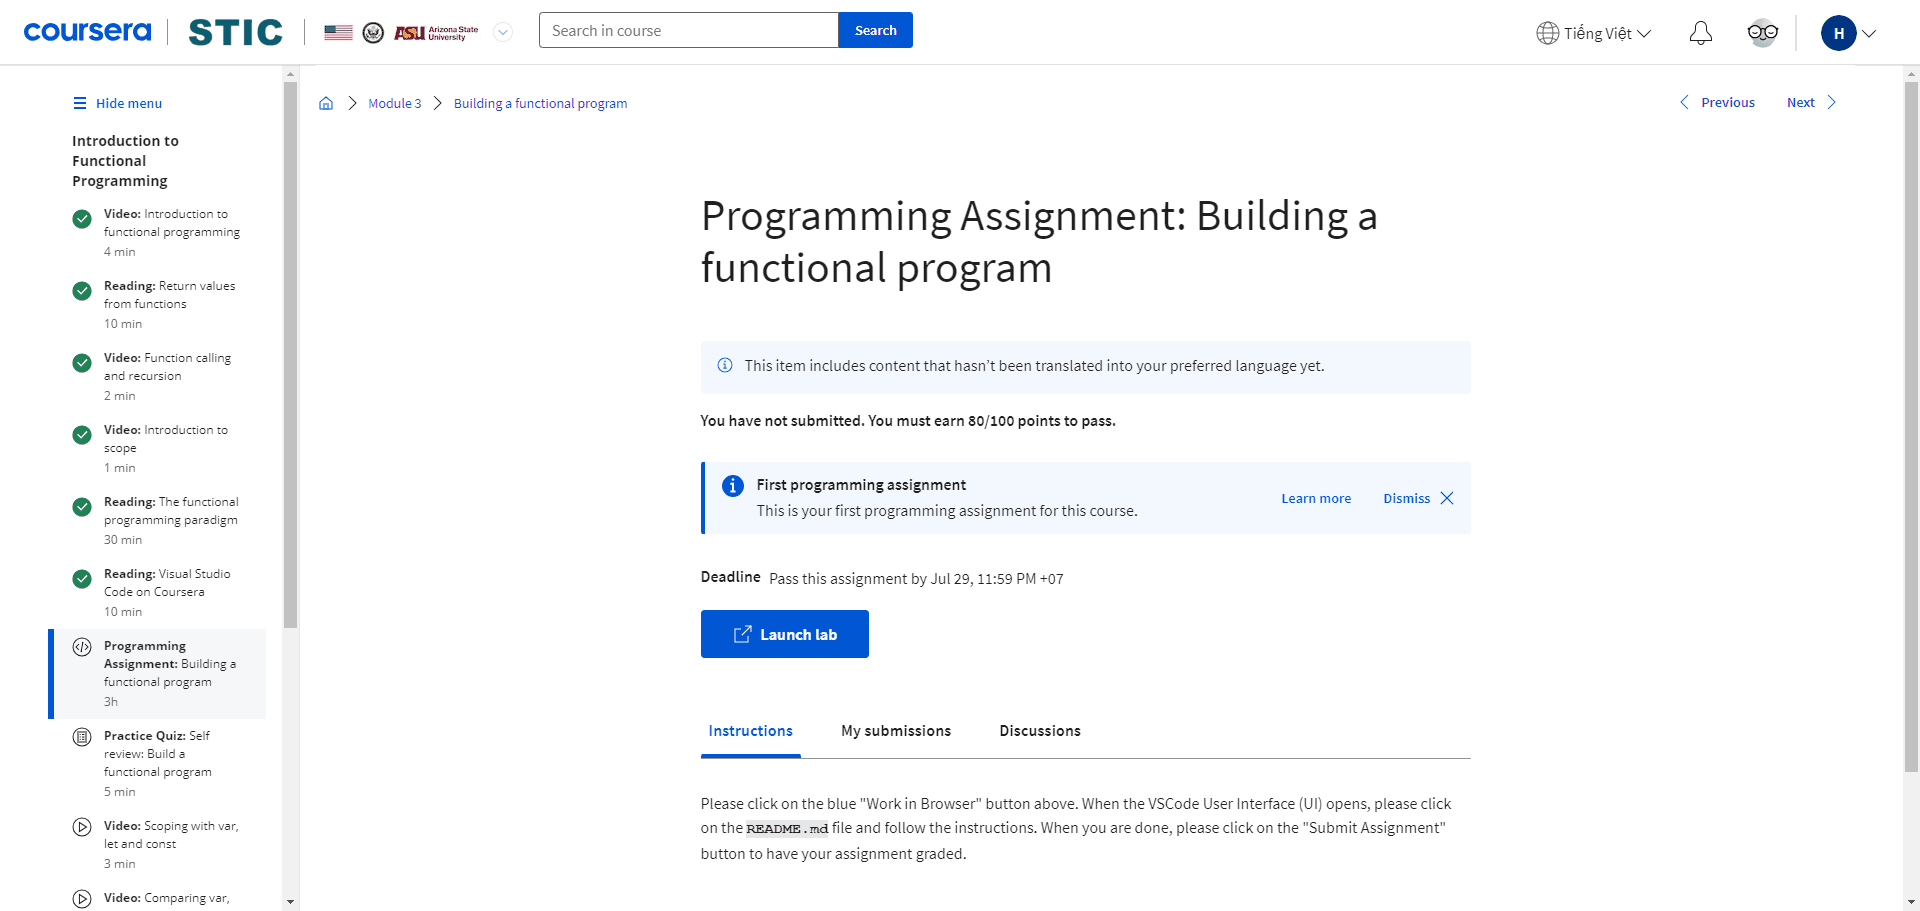1920x911 pixels.
Task: Select Programming Assignment item in sidebar
Action: click(159, 673)
